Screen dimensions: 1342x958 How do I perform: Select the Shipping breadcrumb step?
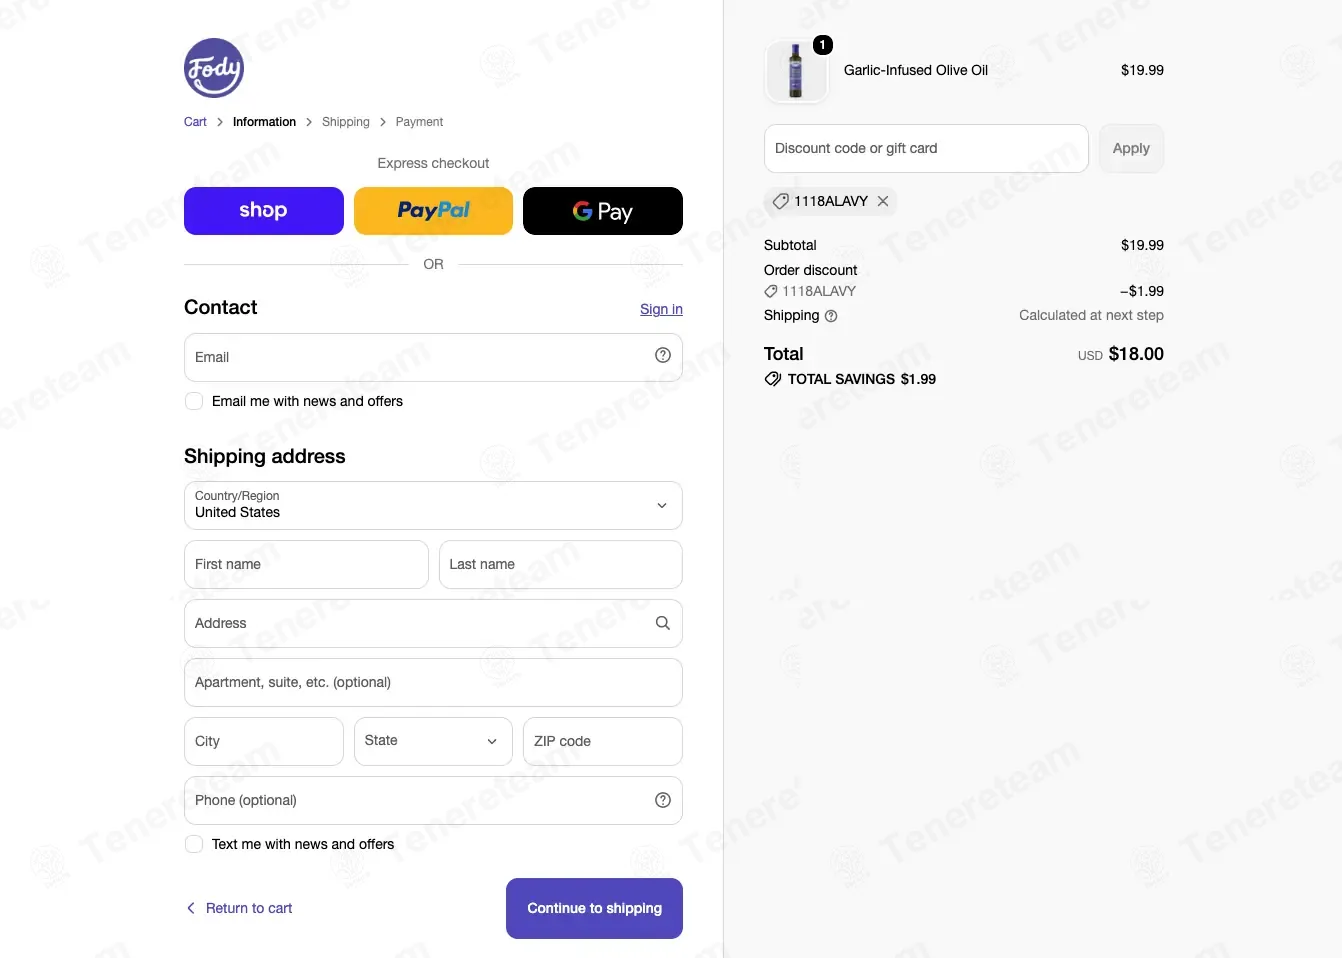(x=346, y=122)
